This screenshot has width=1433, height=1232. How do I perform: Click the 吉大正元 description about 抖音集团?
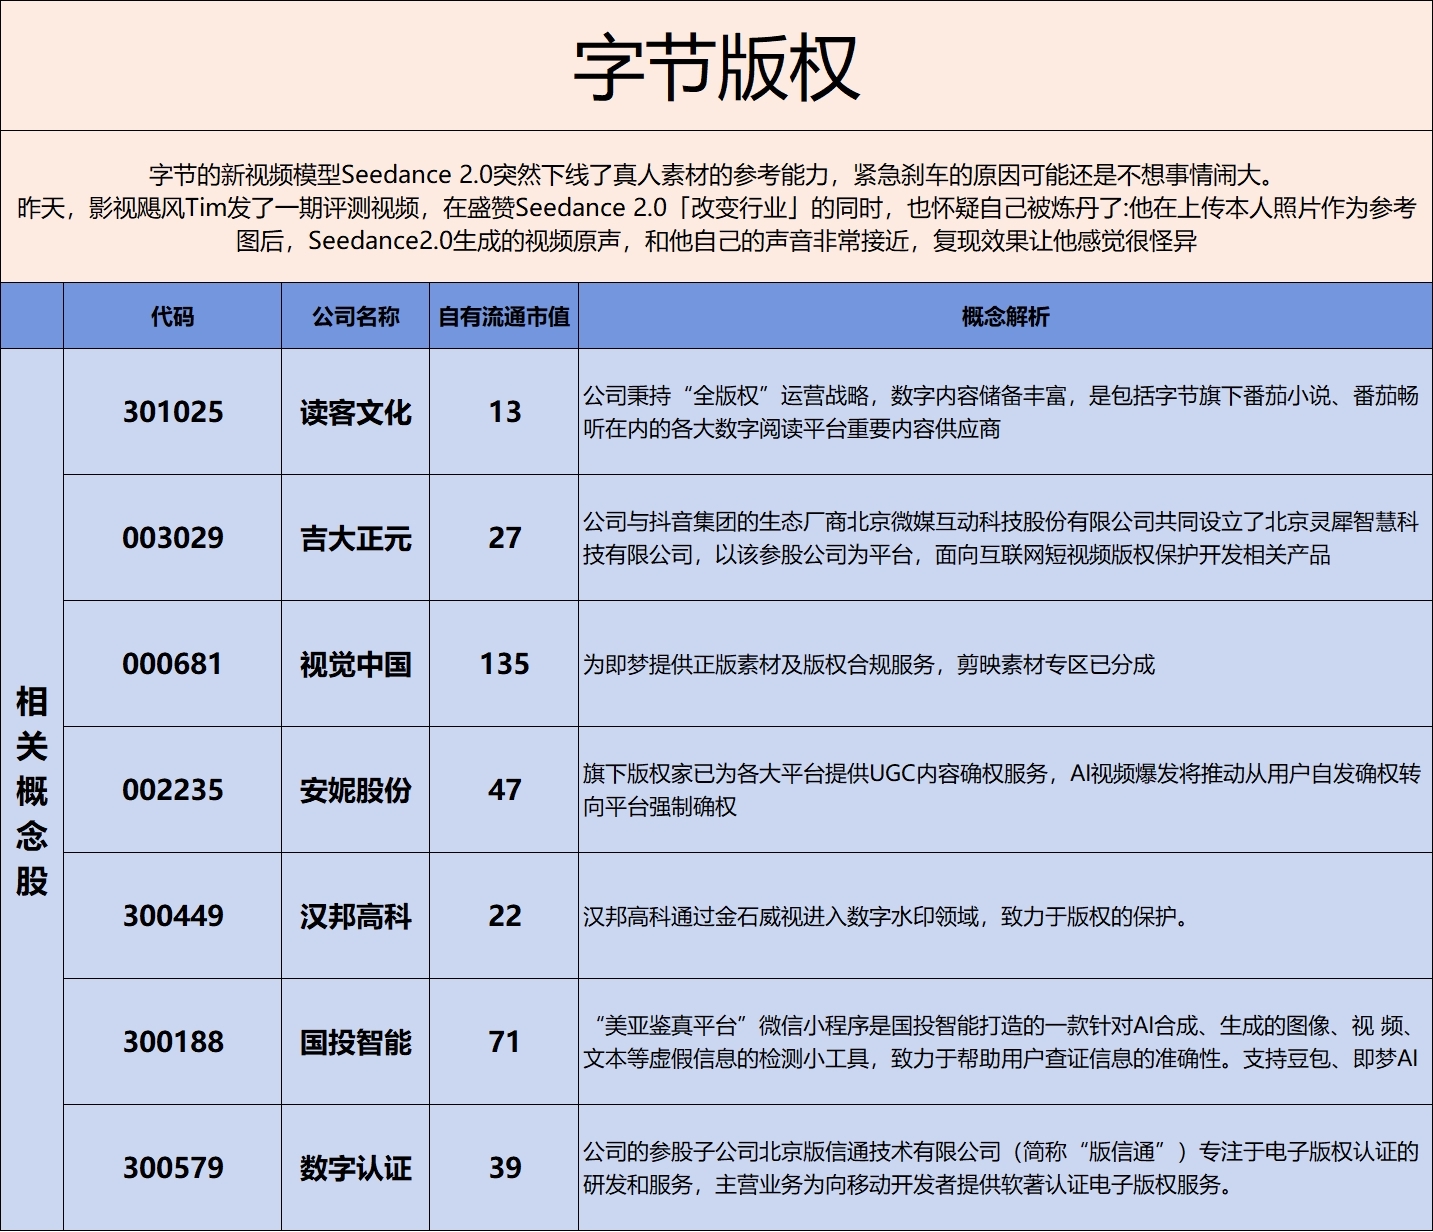click(x=1001, y=538)
